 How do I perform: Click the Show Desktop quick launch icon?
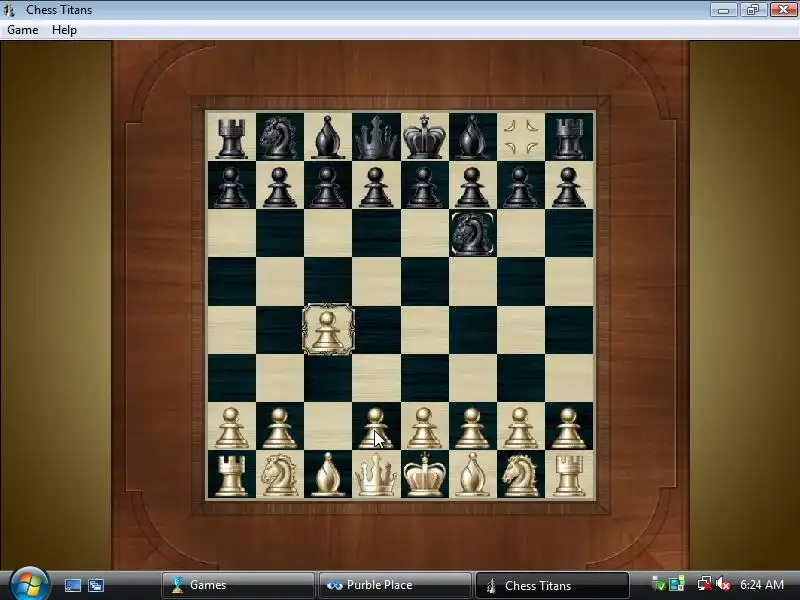click(x=73, y=585)
